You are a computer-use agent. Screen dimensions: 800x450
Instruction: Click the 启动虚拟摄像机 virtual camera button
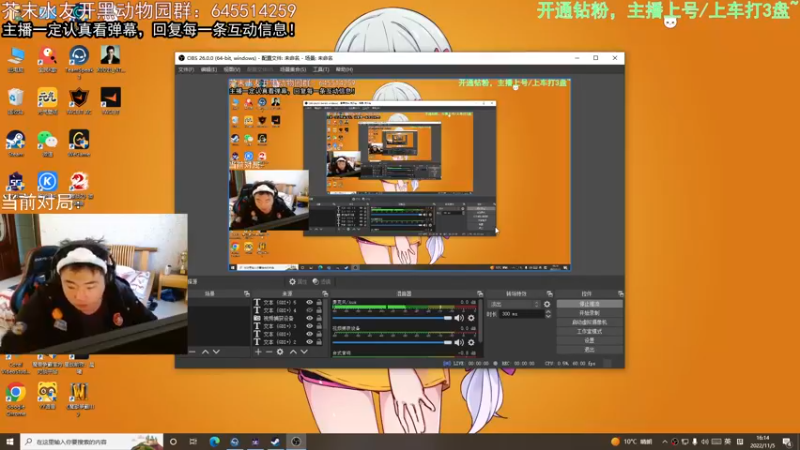point(589,322)
